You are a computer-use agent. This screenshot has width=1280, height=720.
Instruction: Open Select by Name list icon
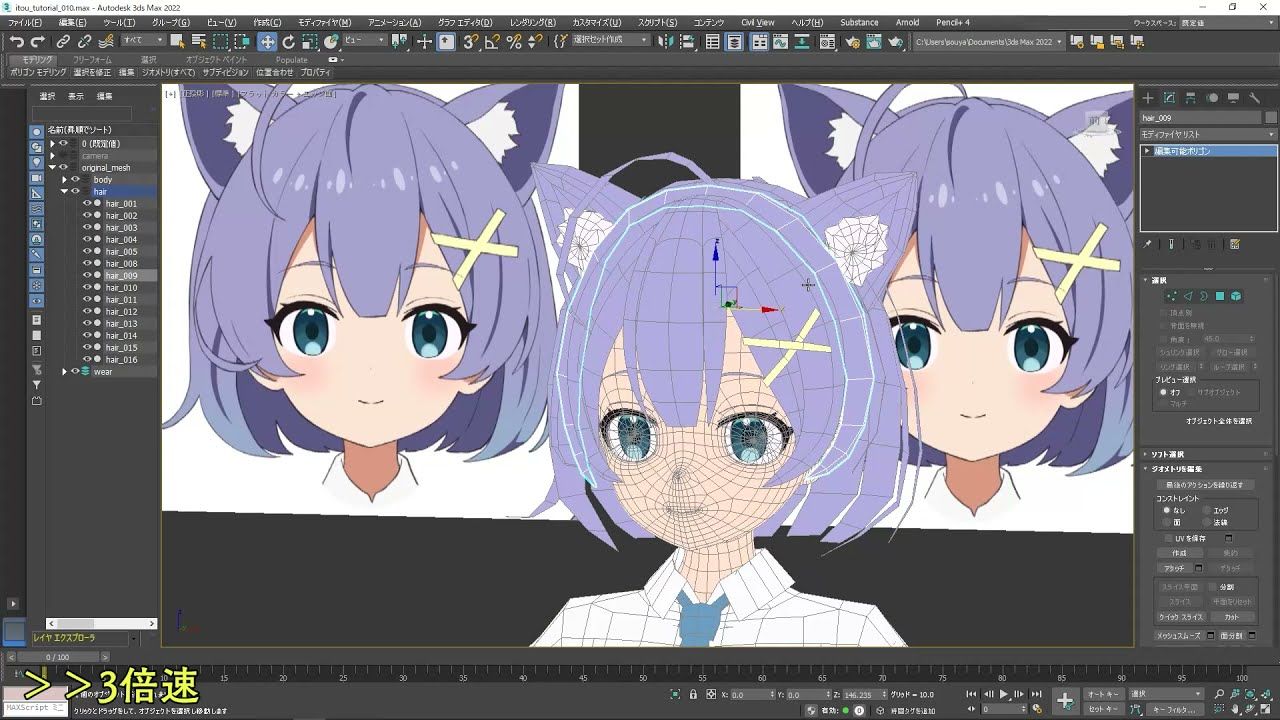(198, 42)
